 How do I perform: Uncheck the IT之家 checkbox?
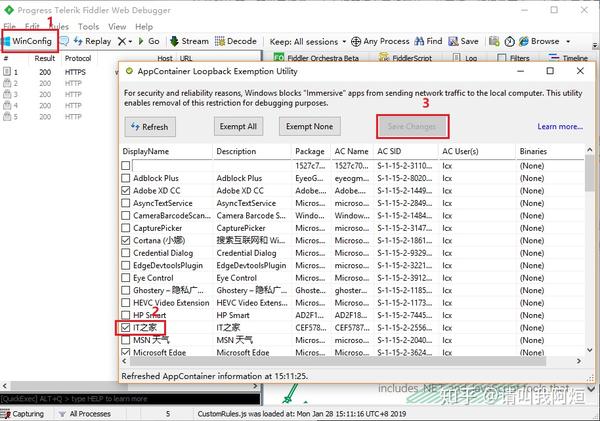[126, 328]
